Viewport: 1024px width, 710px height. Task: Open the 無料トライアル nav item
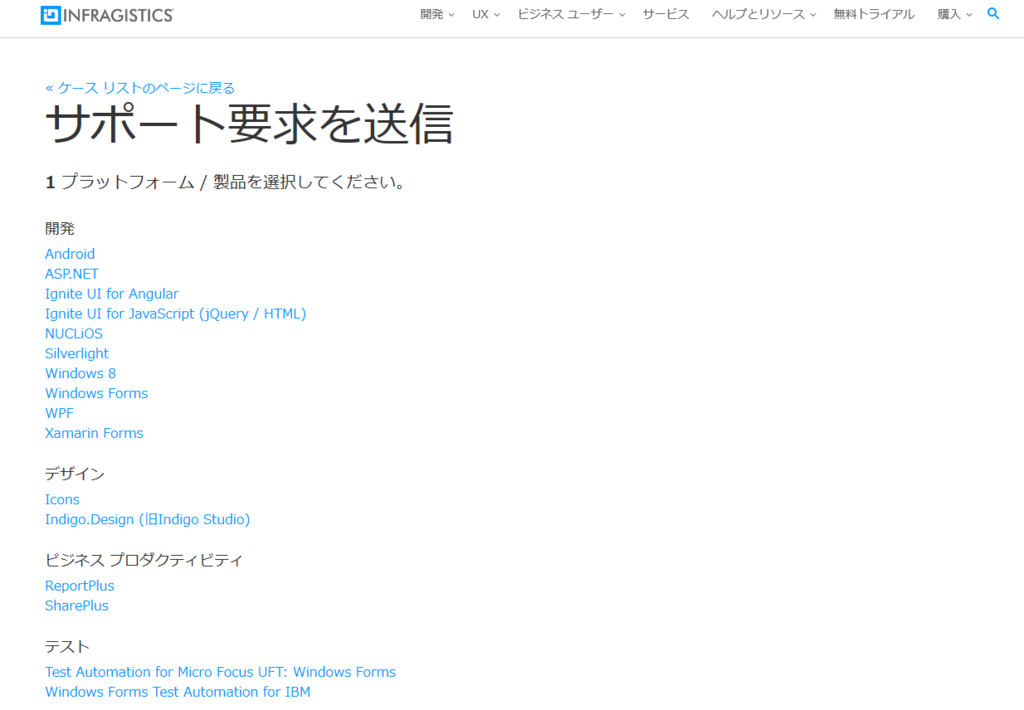coord(874,14)
